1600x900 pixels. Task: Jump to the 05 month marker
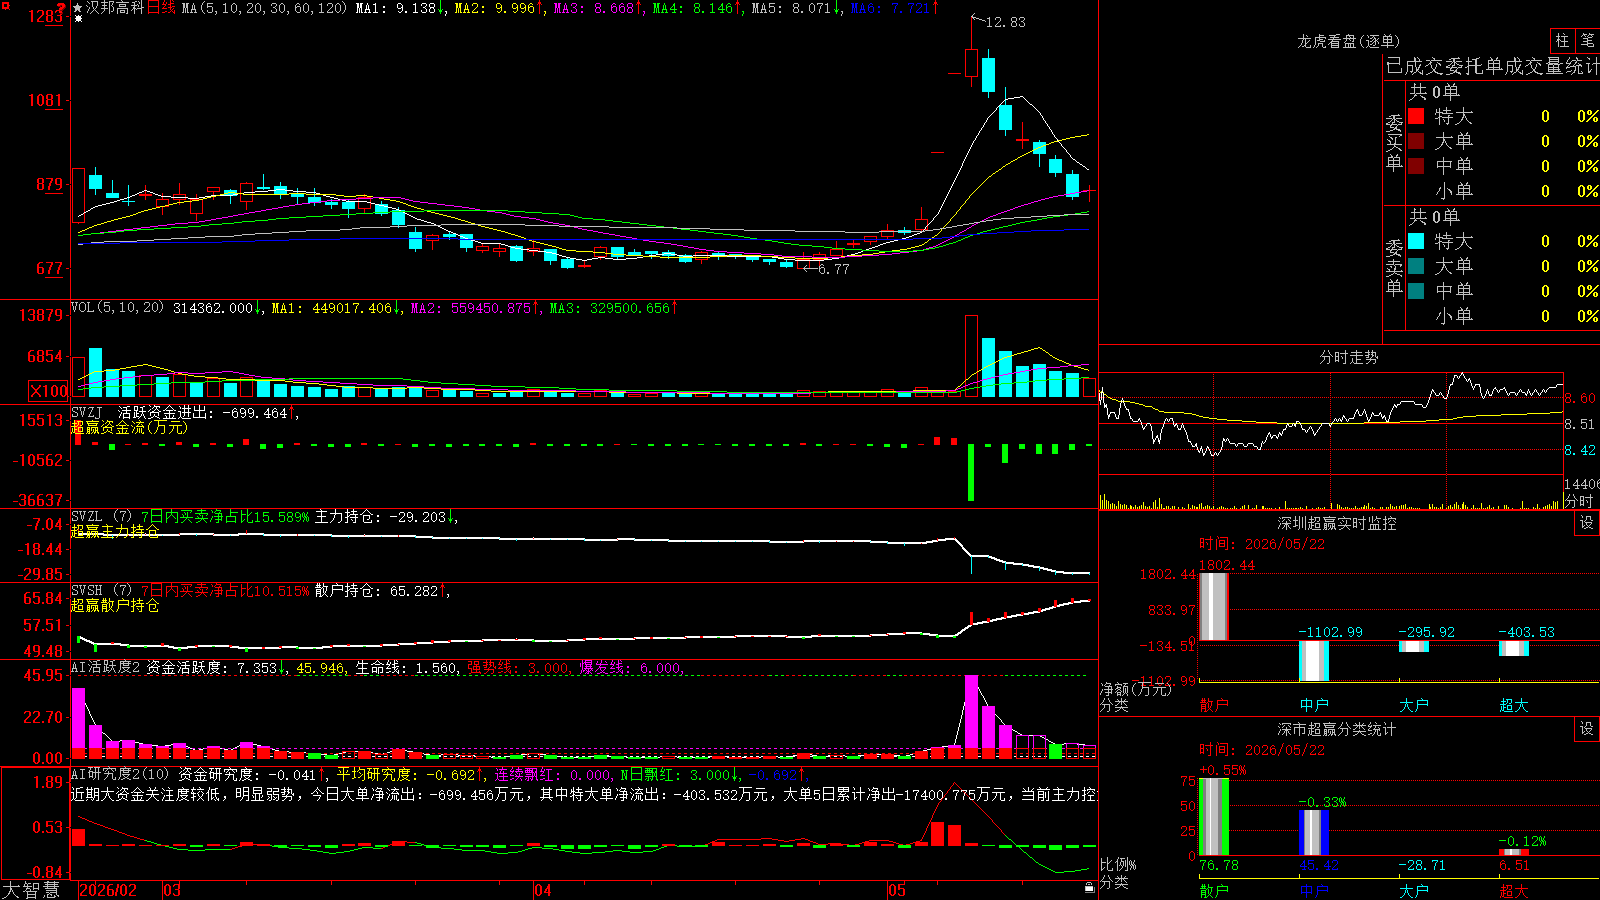pyautogui.click(x=897, y=890)
